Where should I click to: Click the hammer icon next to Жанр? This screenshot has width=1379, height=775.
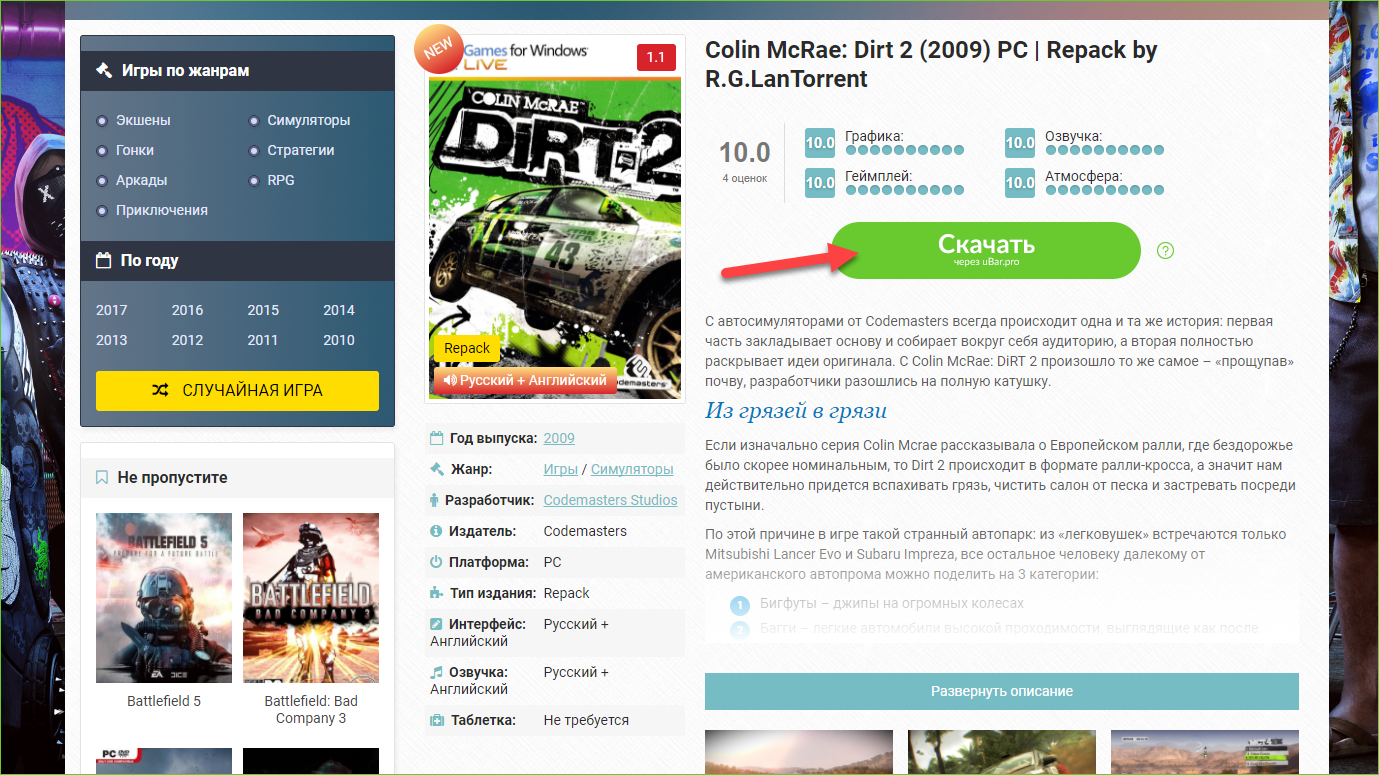click(436, 469)
